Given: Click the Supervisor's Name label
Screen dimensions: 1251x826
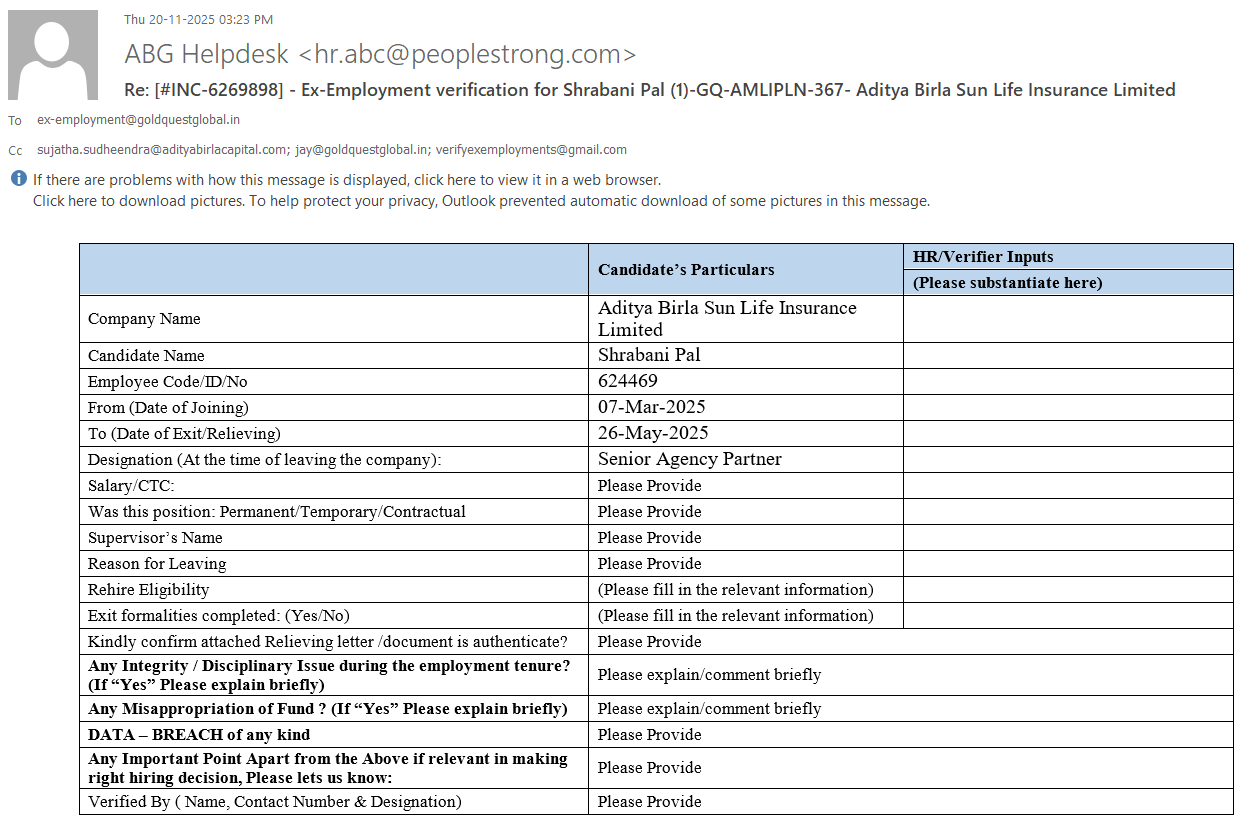Looking at the screenshot, I should [x=155, y=538].
